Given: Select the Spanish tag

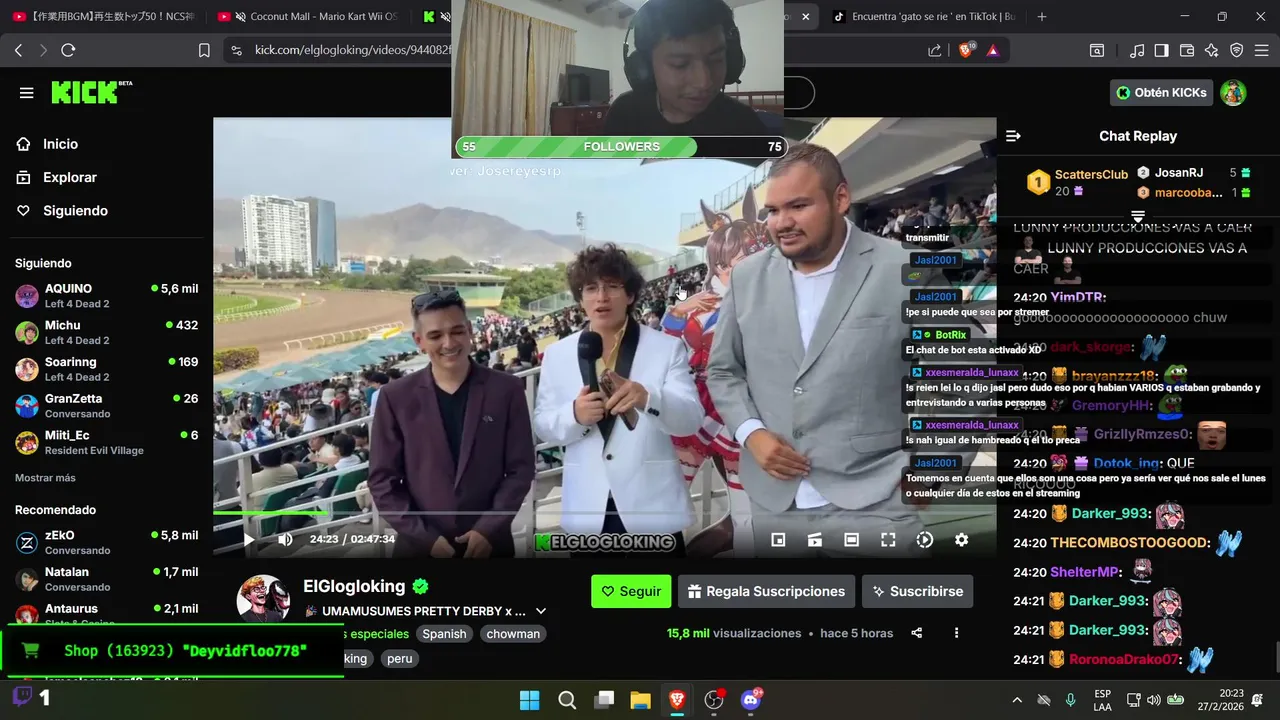Looking at the screenshot, I should click(444, 634).
